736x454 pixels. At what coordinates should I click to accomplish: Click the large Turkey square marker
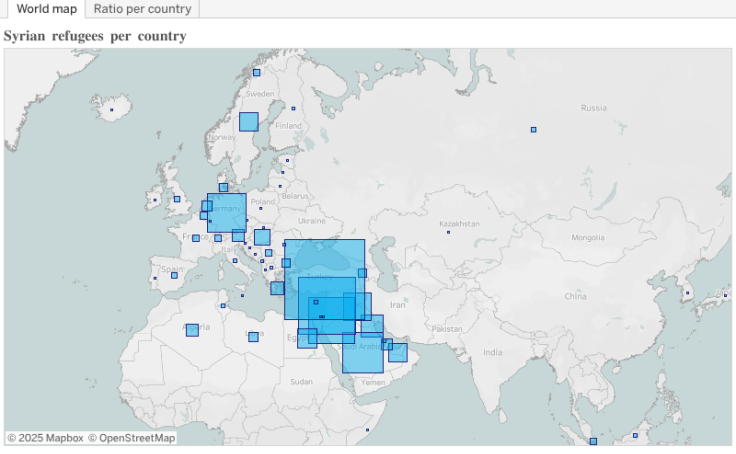(x=324, y=279)
